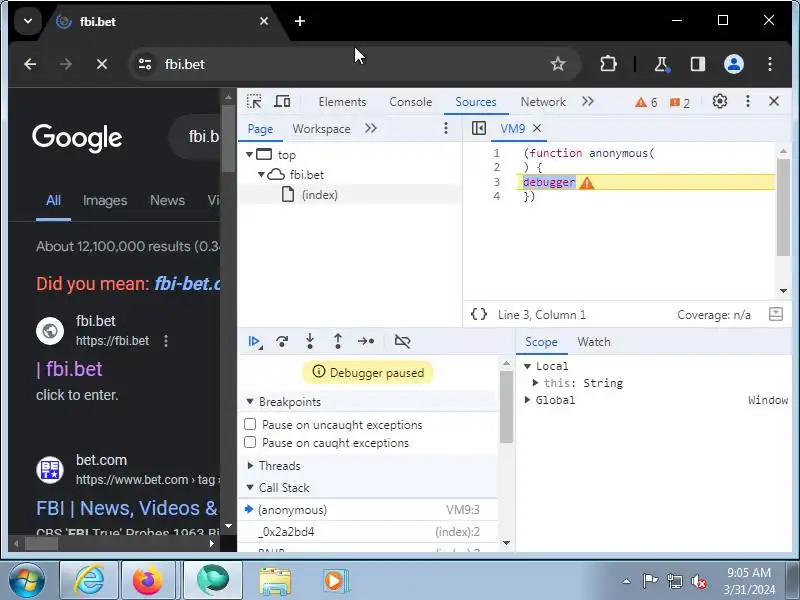
Task: Open the Workspace navigator tab
Action: [321, 129]
